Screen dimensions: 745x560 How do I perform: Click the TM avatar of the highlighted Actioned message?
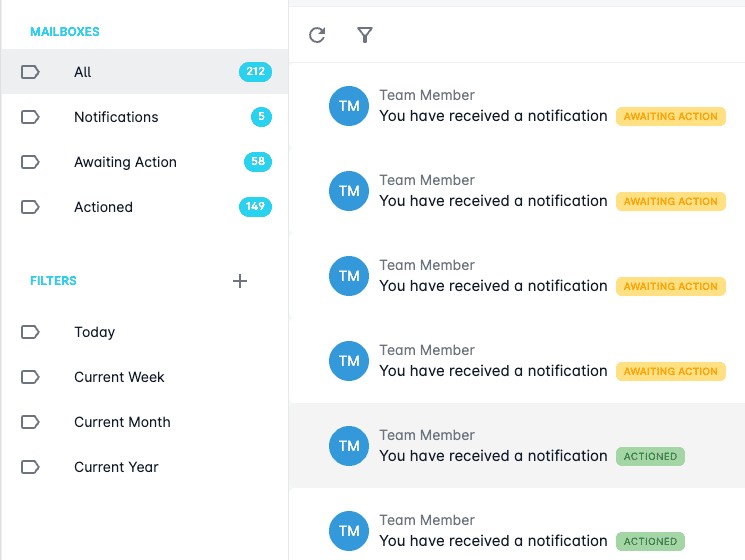[349, 446]
